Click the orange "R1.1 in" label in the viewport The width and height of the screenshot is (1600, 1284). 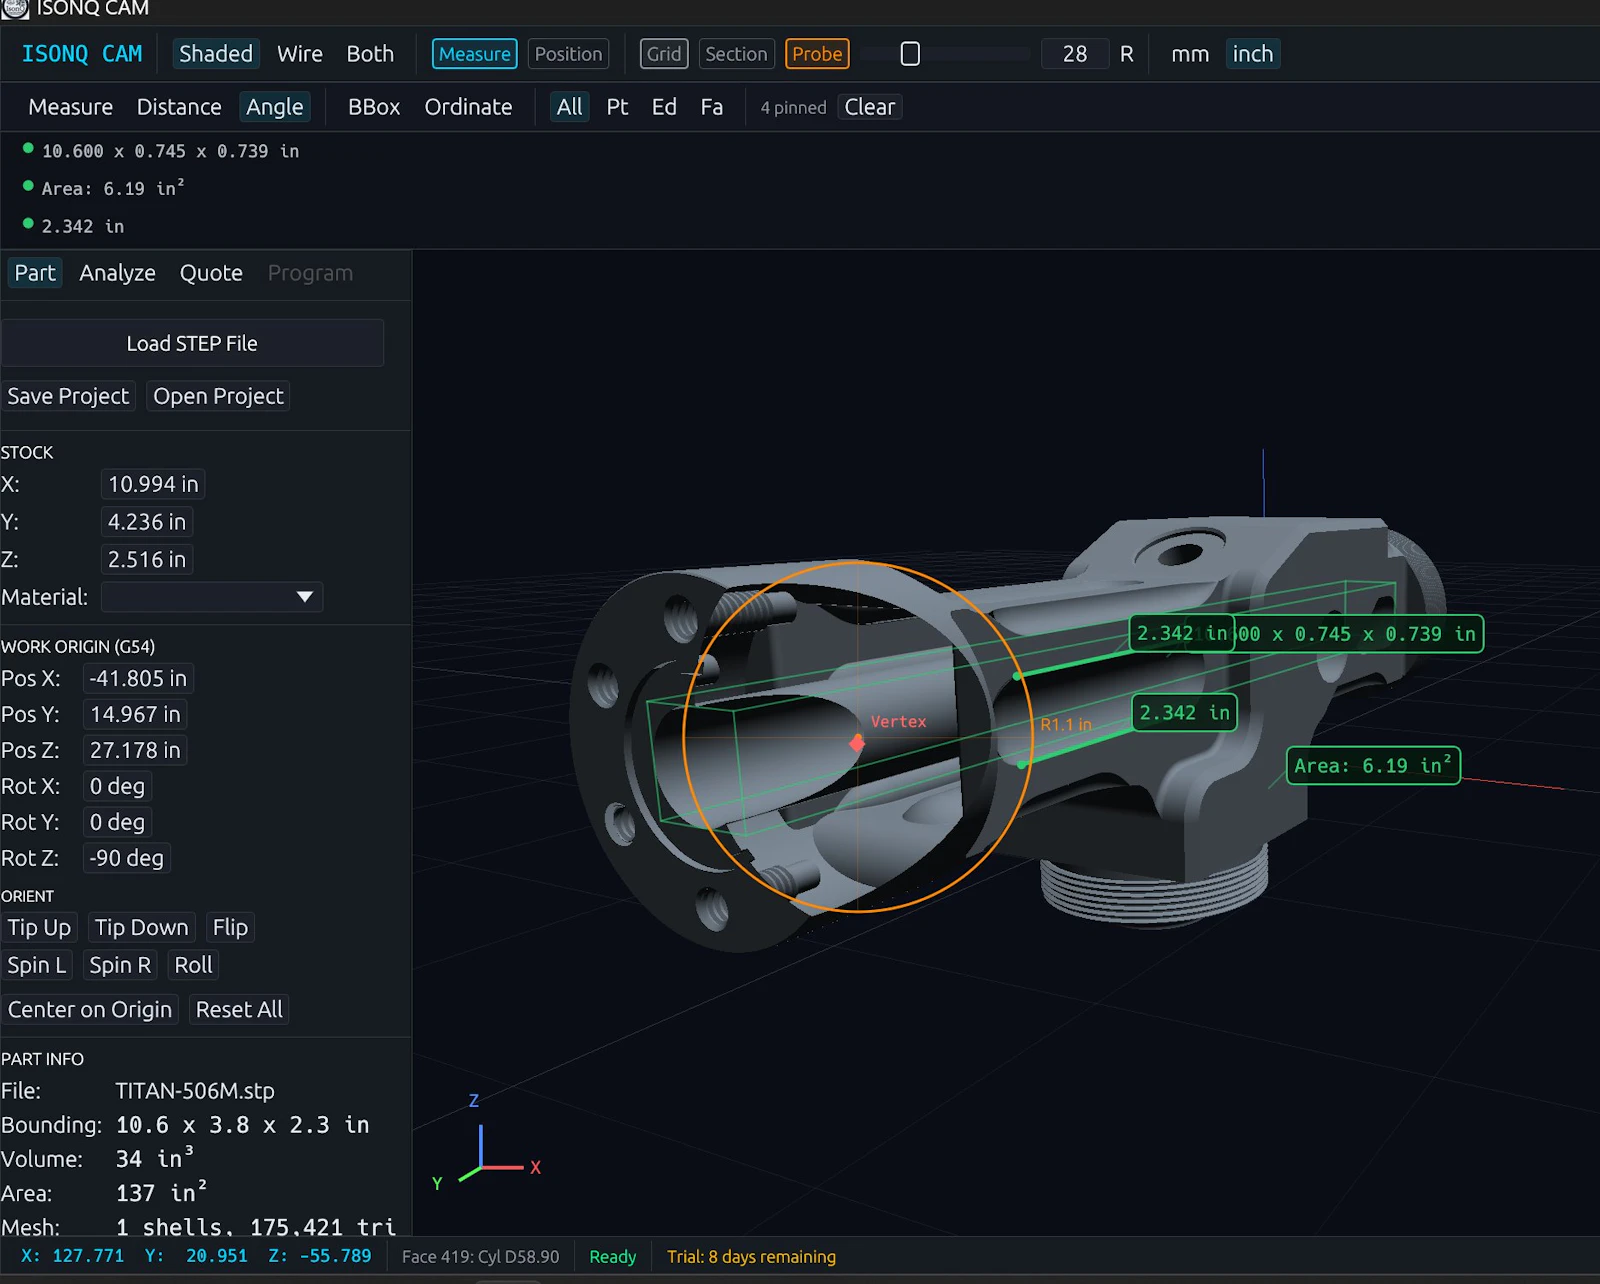click(x=1066, y=724)
